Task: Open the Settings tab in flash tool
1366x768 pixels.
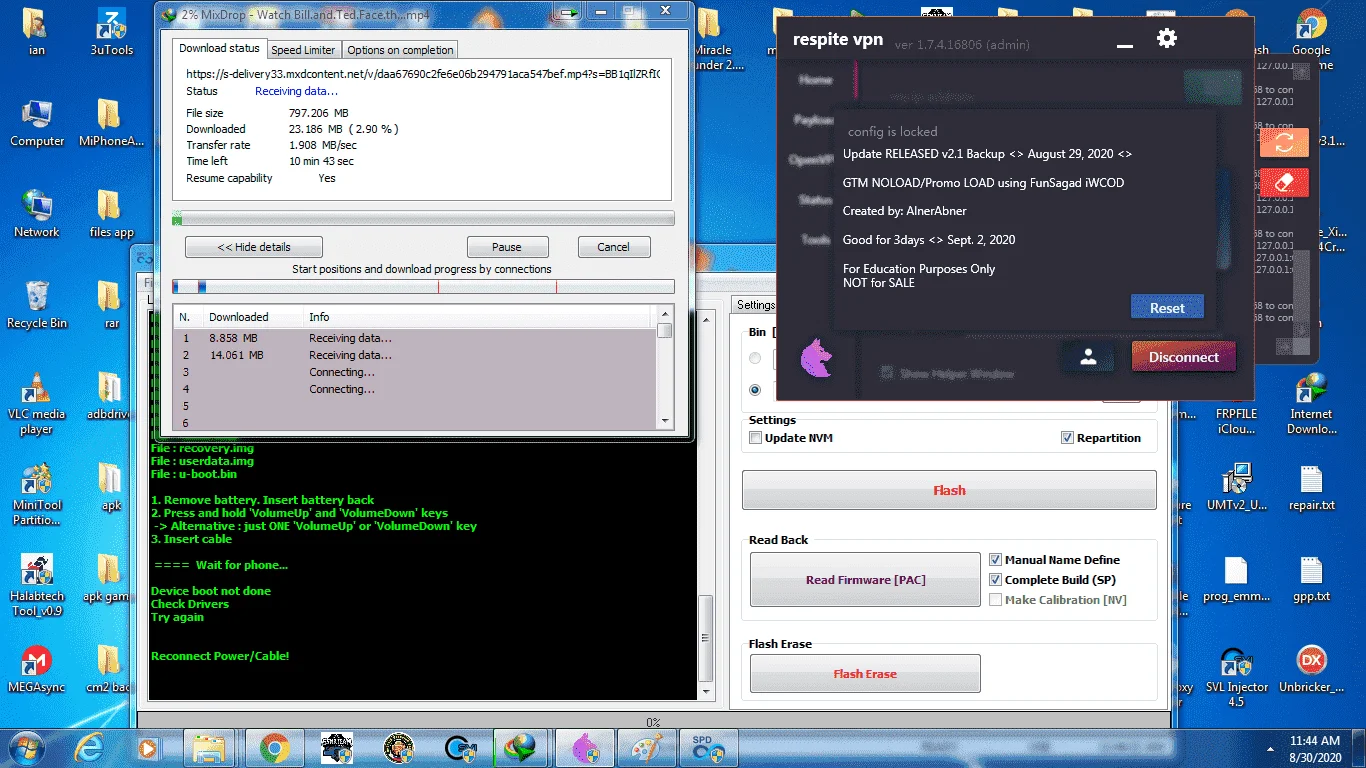Action: (756, 305)
